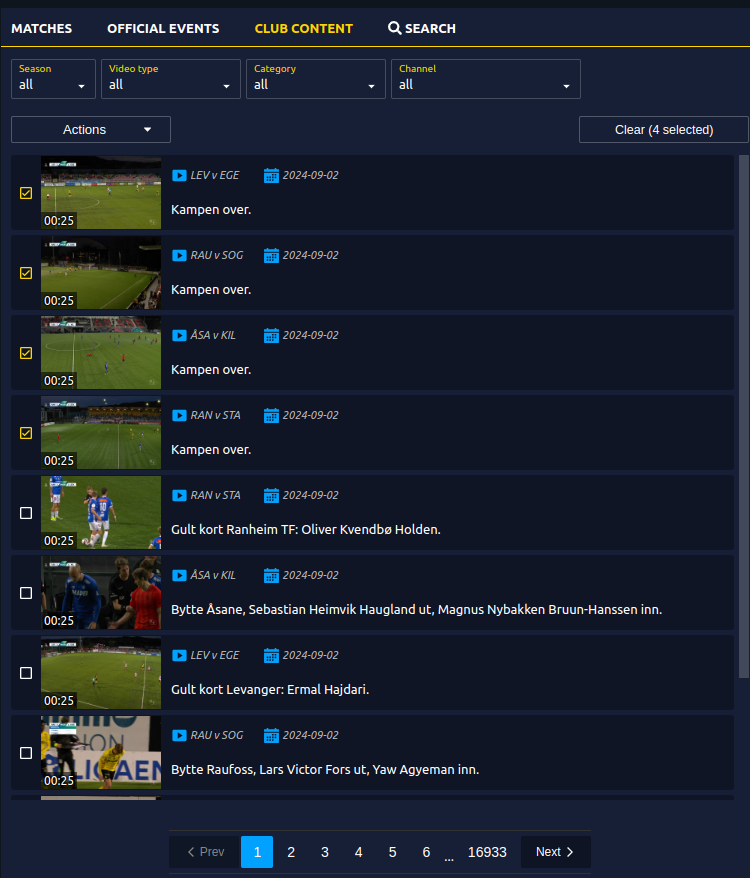The height and width of the screenshot is (878, 750).
Task: Click calendar icon in Bytte Åsane row
Action: coord(271,576)
